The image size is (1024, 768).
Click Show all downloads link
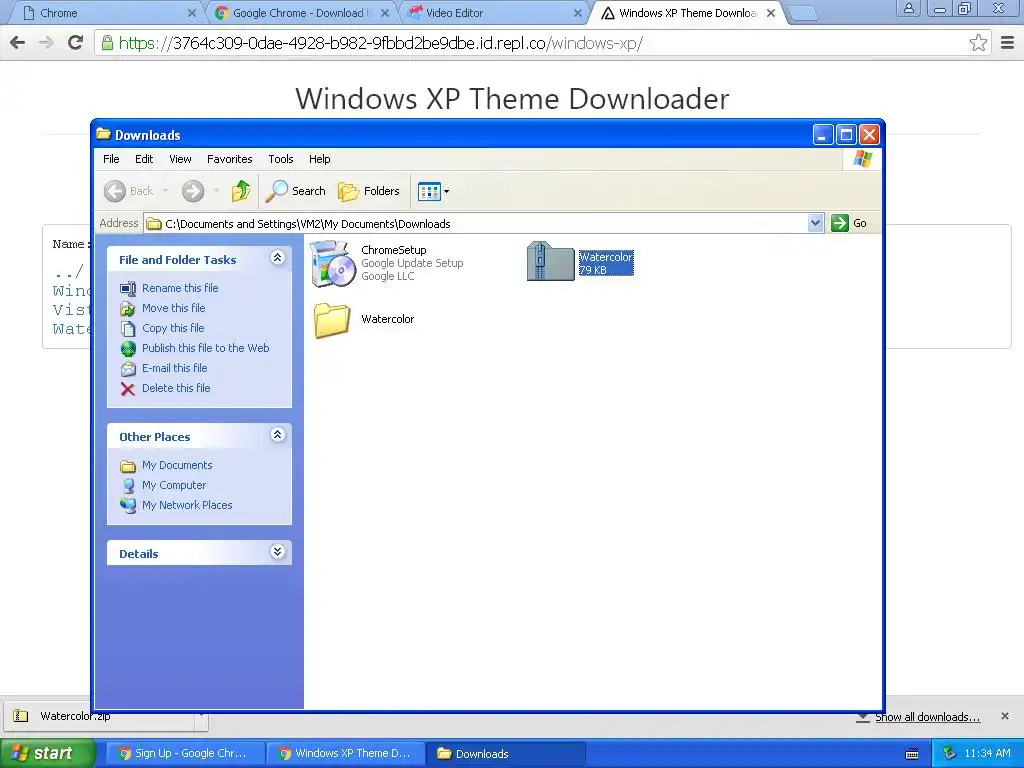(927, 717)
